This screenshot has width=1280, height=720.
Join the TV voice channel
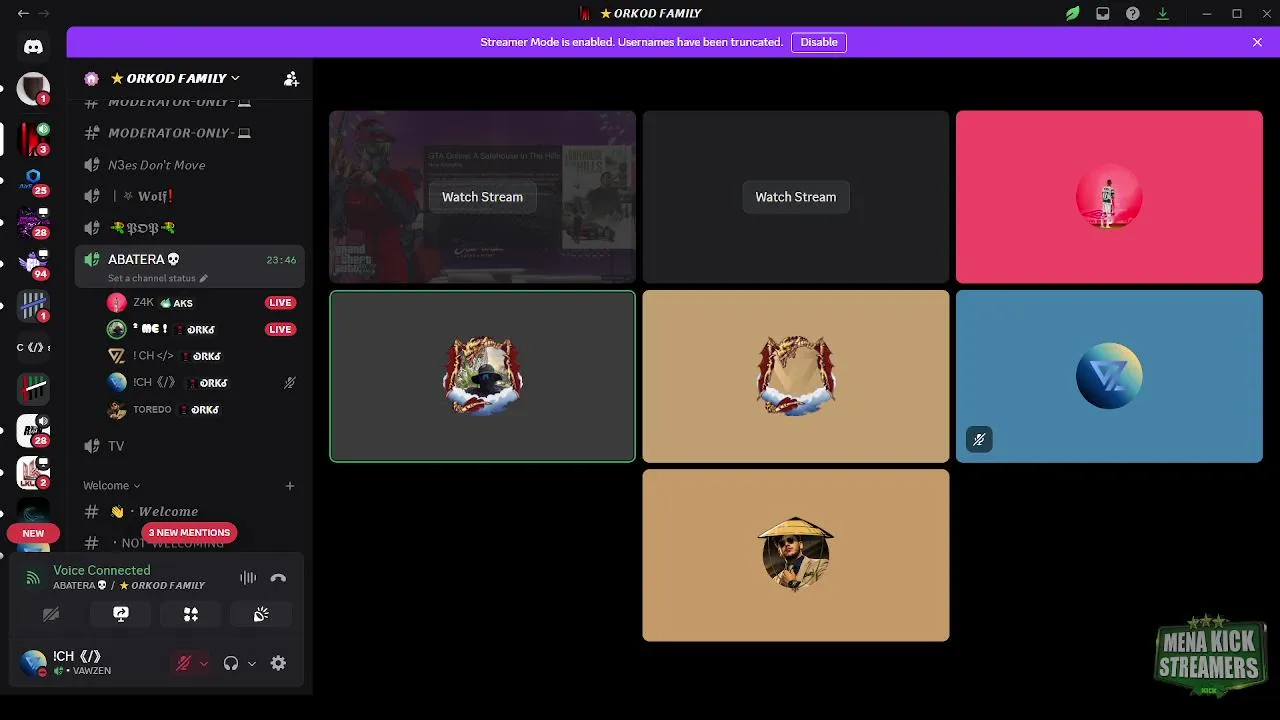[x=190, y=446]
